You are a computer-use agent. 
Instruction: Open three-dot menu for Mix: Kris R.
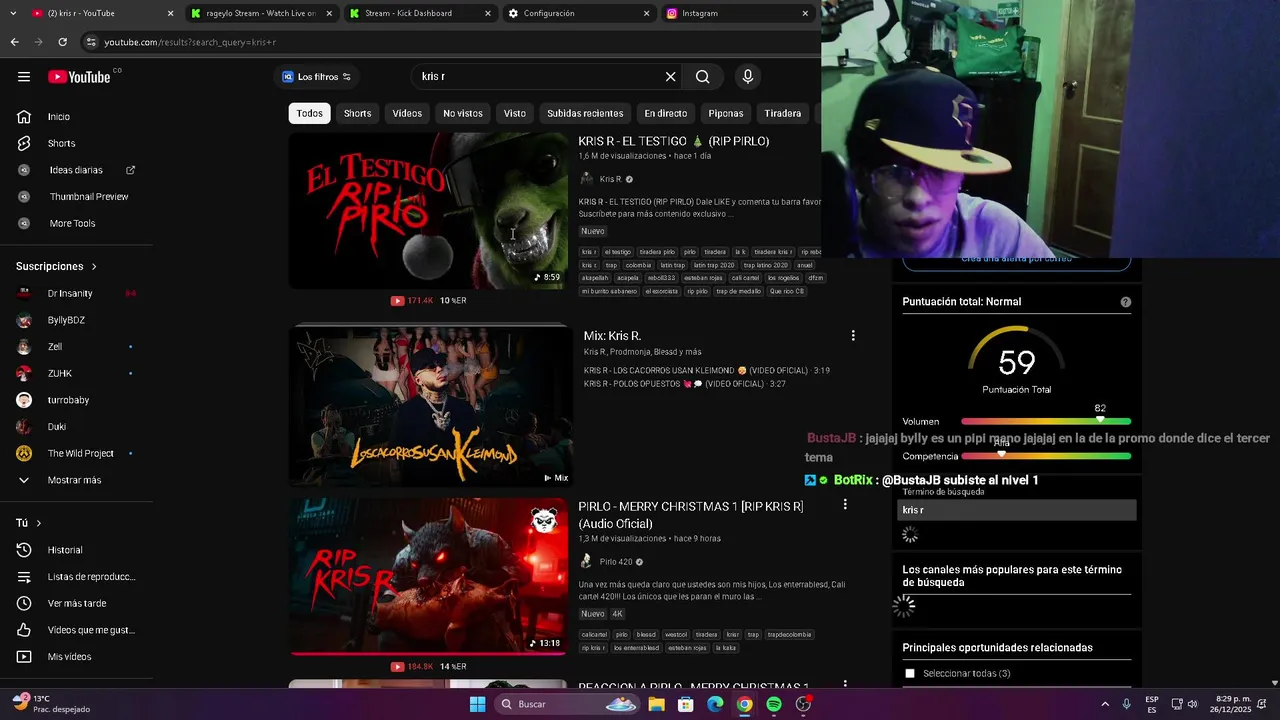coord(853,336)
